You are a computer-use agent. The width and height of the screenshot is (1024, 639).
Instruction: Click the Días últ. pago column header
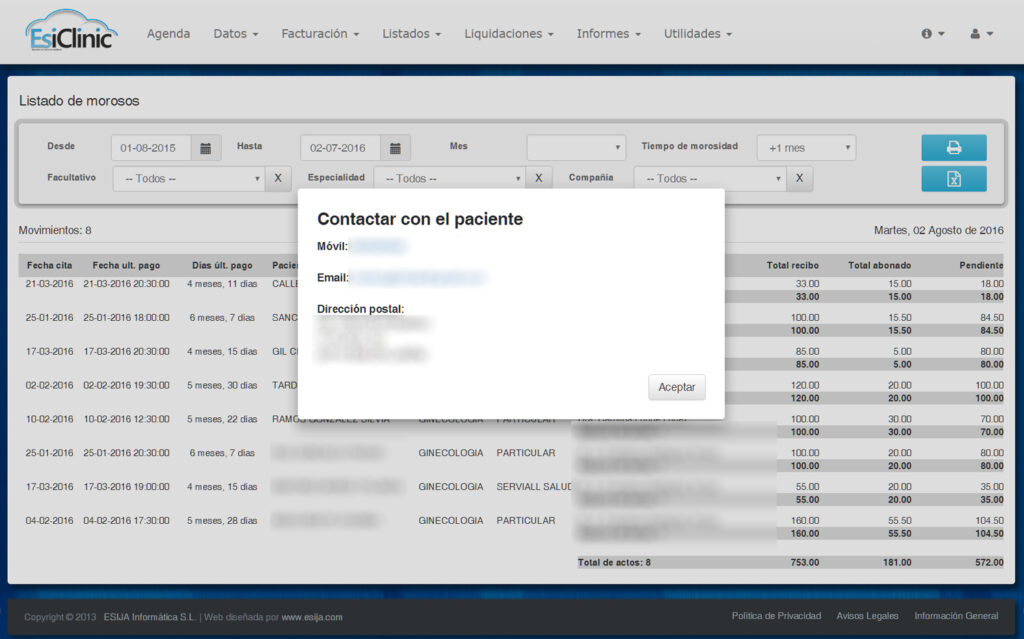(x=222, y=265)
